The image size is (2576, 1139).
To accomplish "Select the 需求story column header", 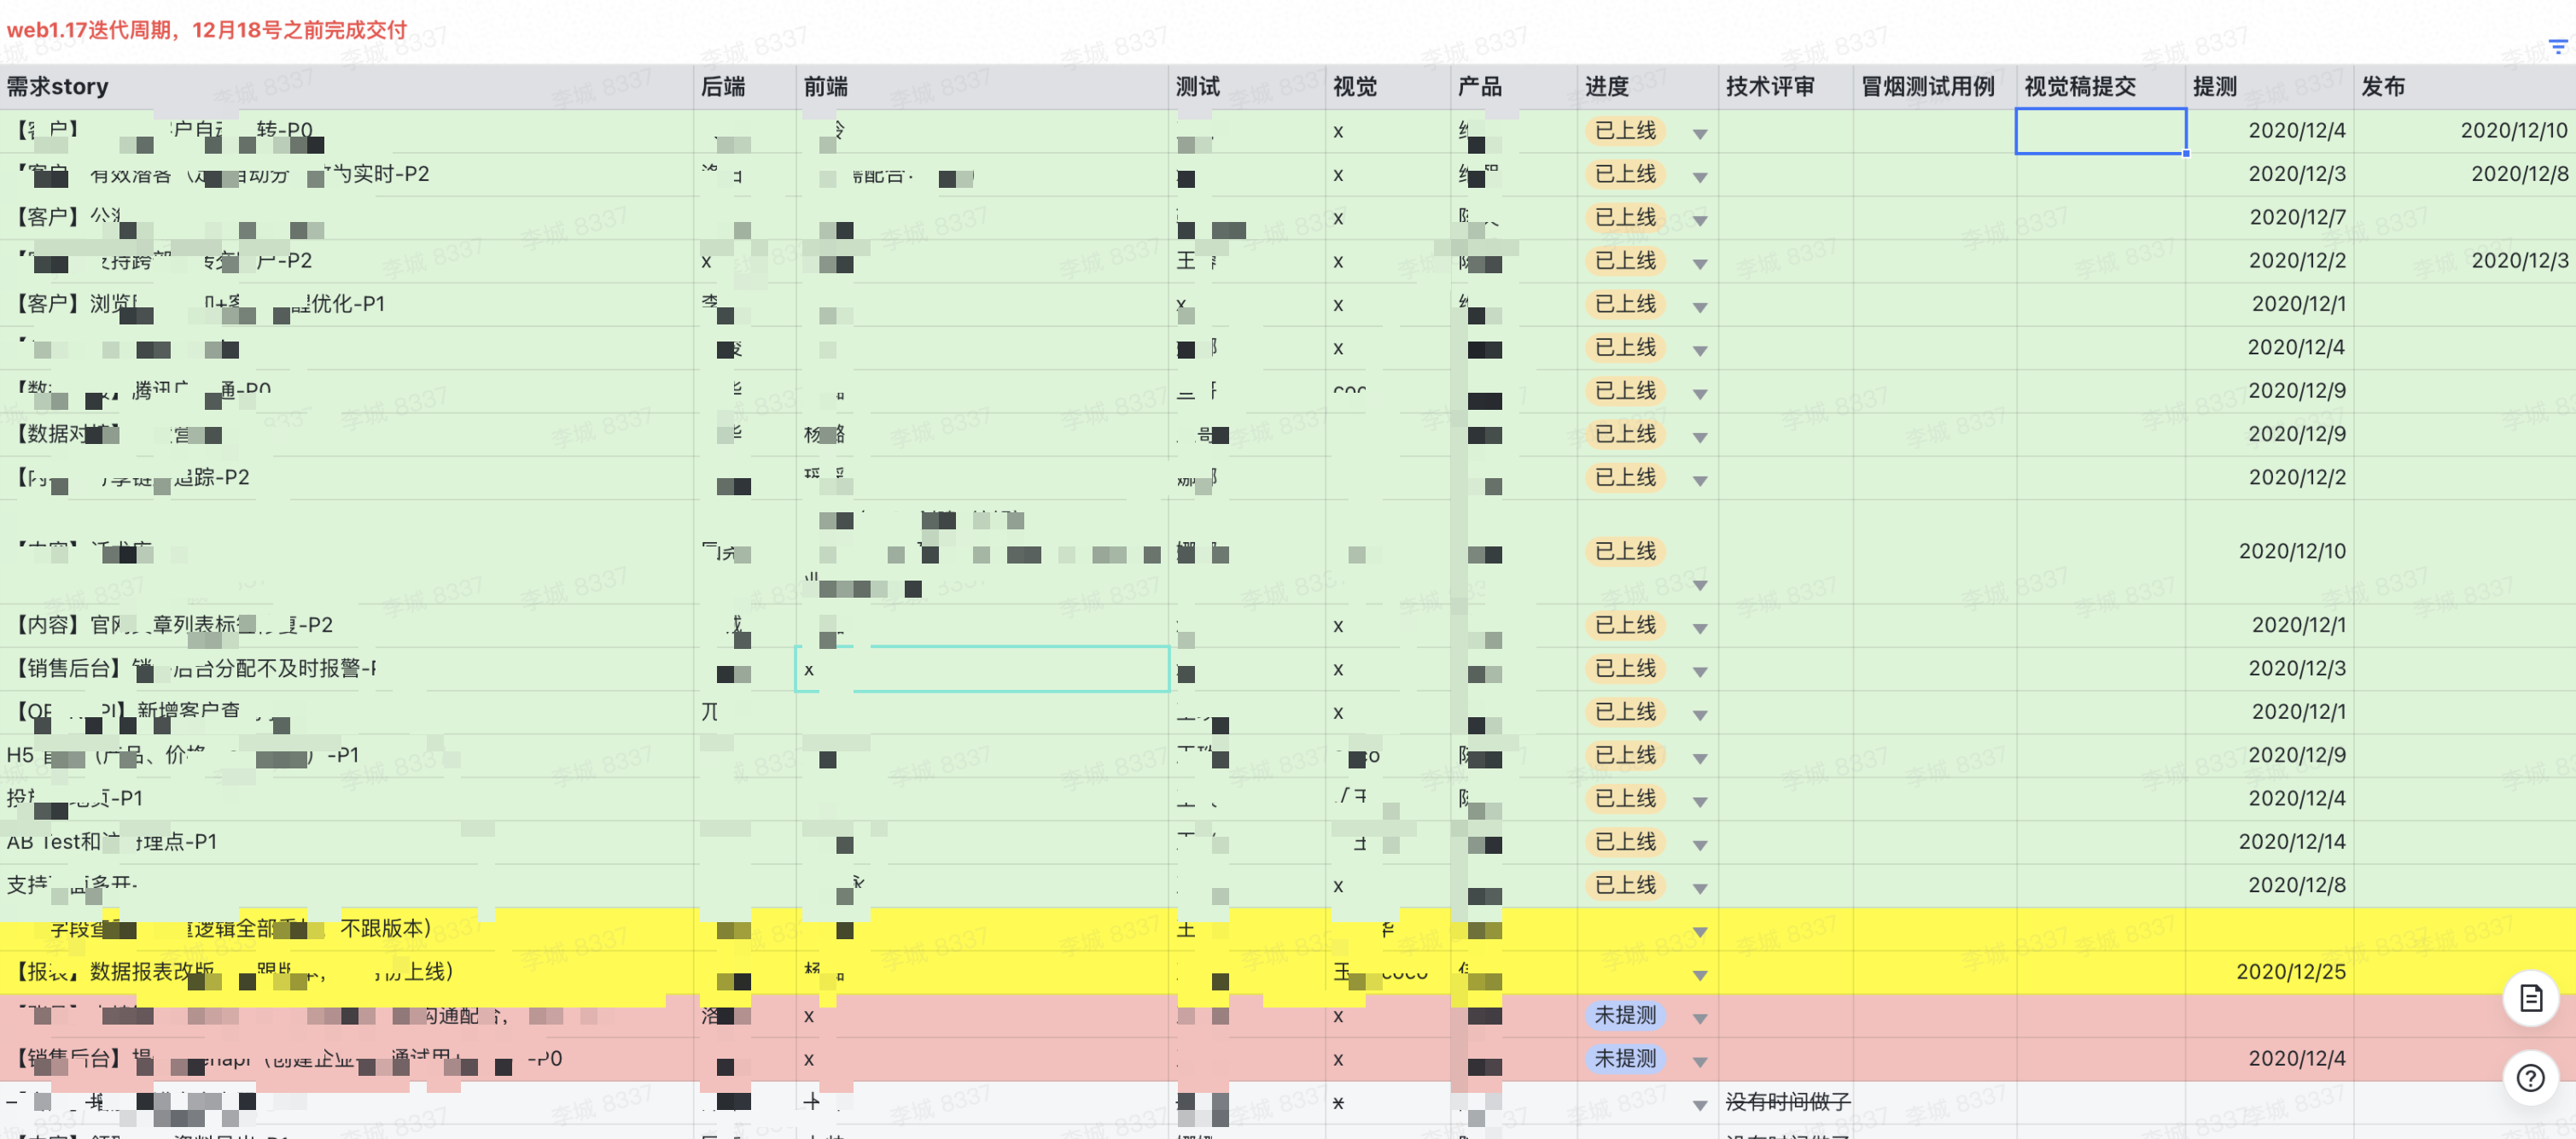I will tap(58, 87).
